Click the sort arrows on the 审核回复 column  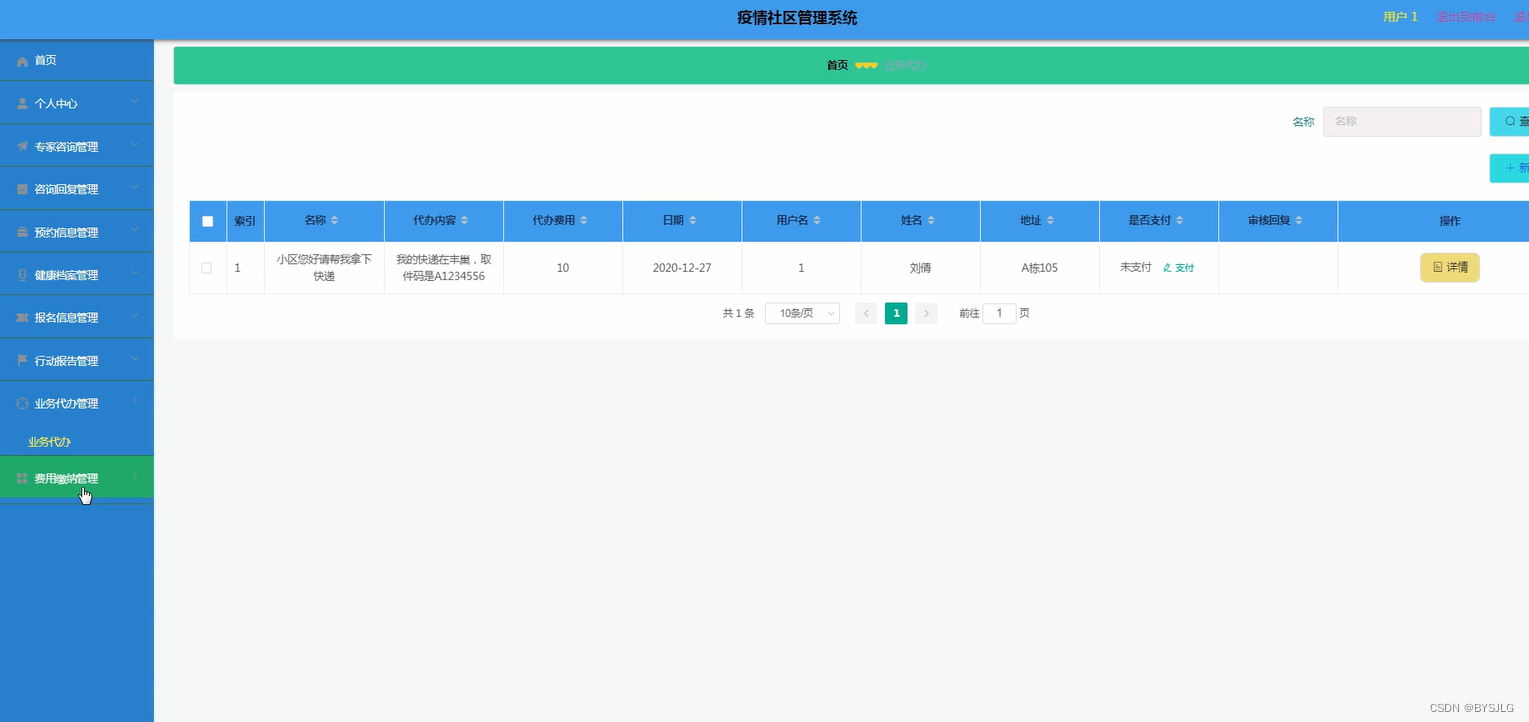[x=1298, y=221]
